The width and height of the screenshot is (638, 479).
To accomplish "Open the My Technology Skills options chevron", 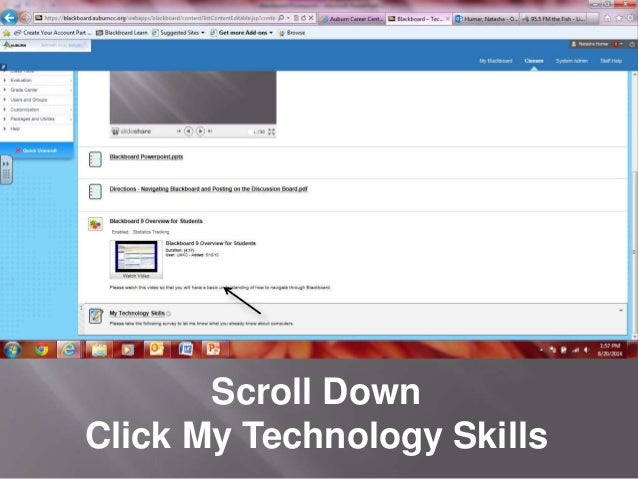I will [x=621, y=311].
